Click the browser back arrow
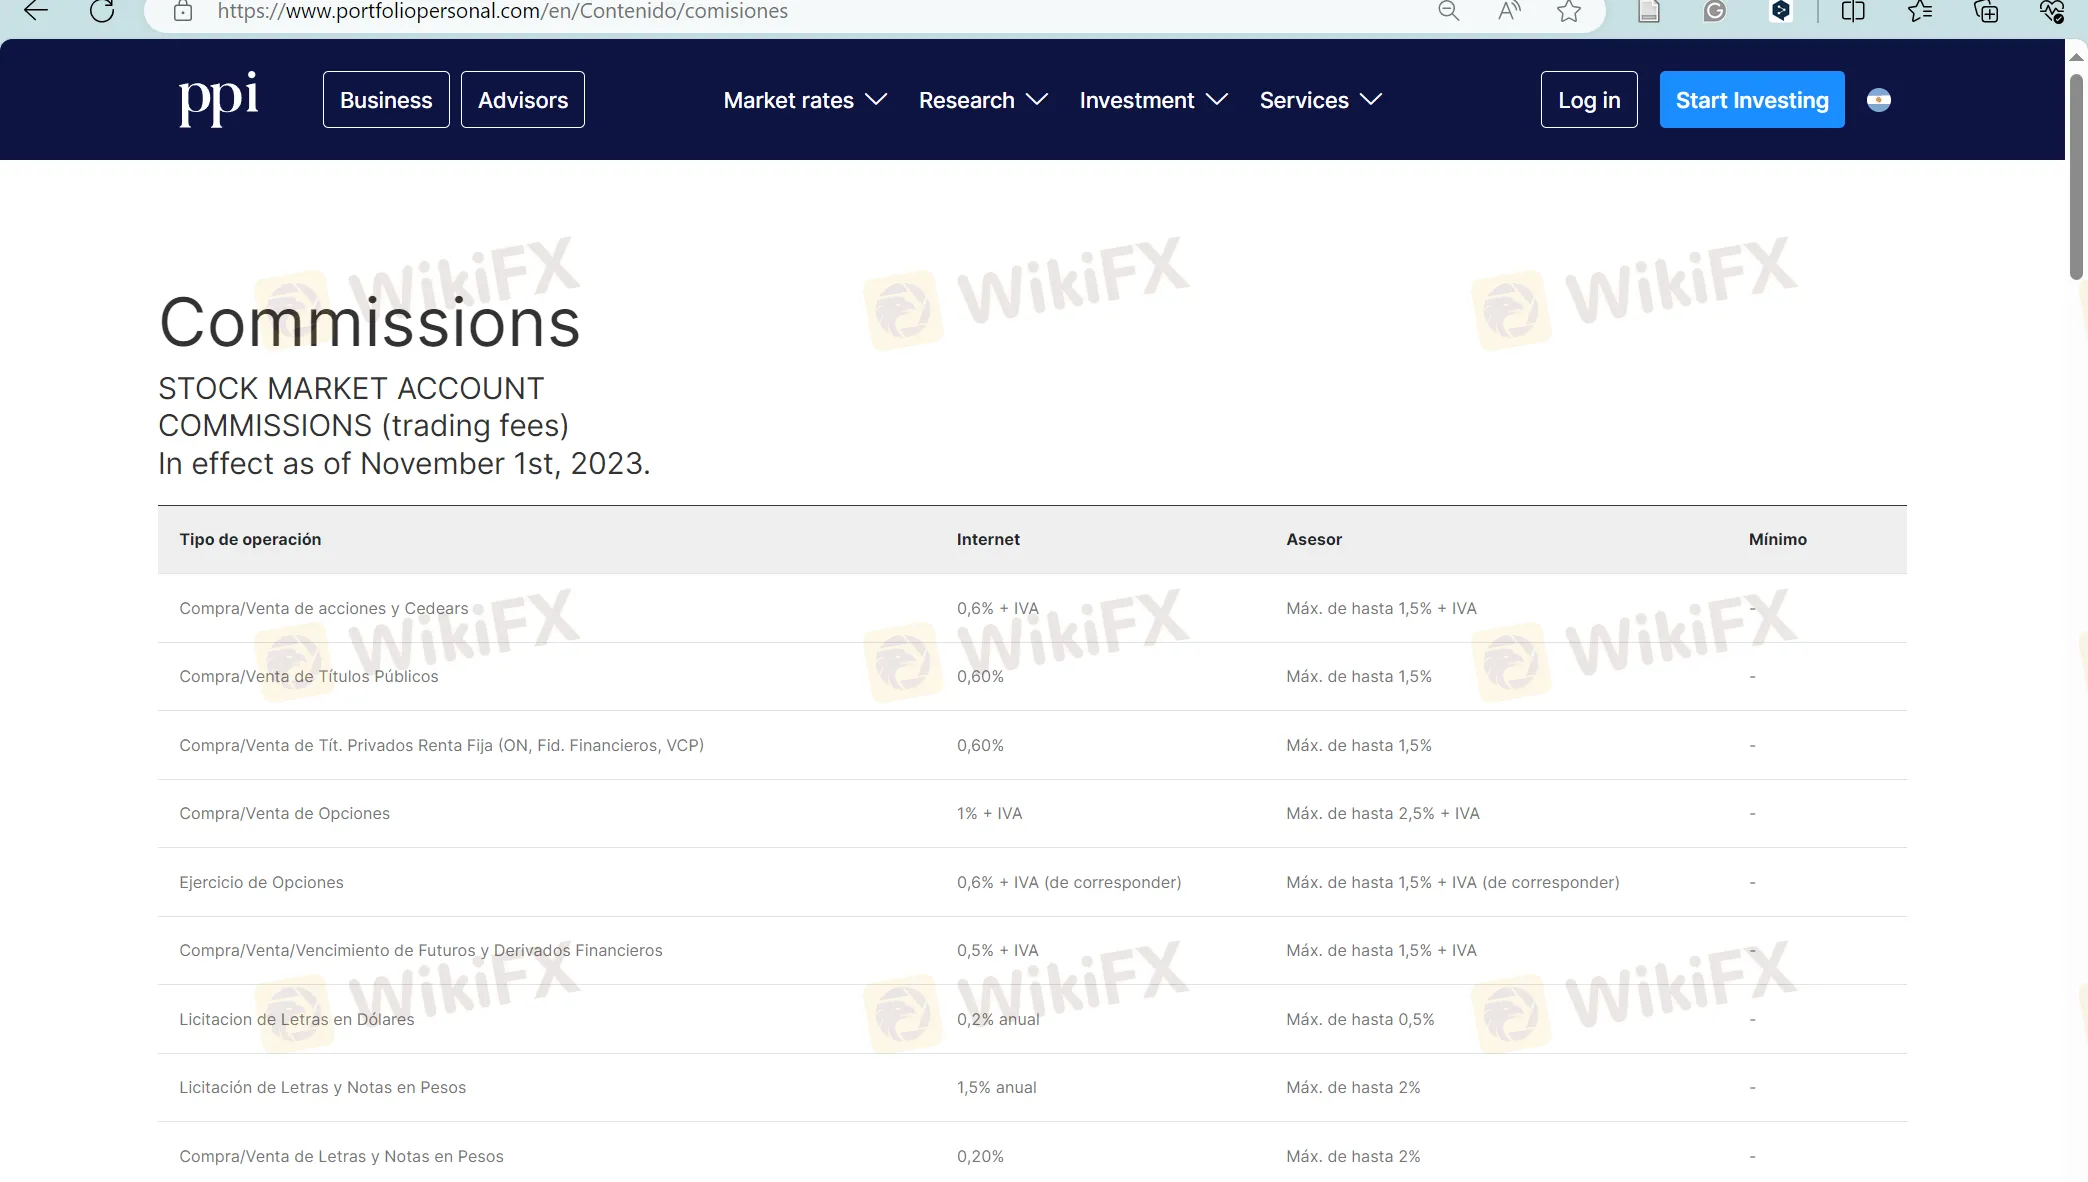Screen dimensions: 2088x1182 pyautogui.click(x=36, y=12)
